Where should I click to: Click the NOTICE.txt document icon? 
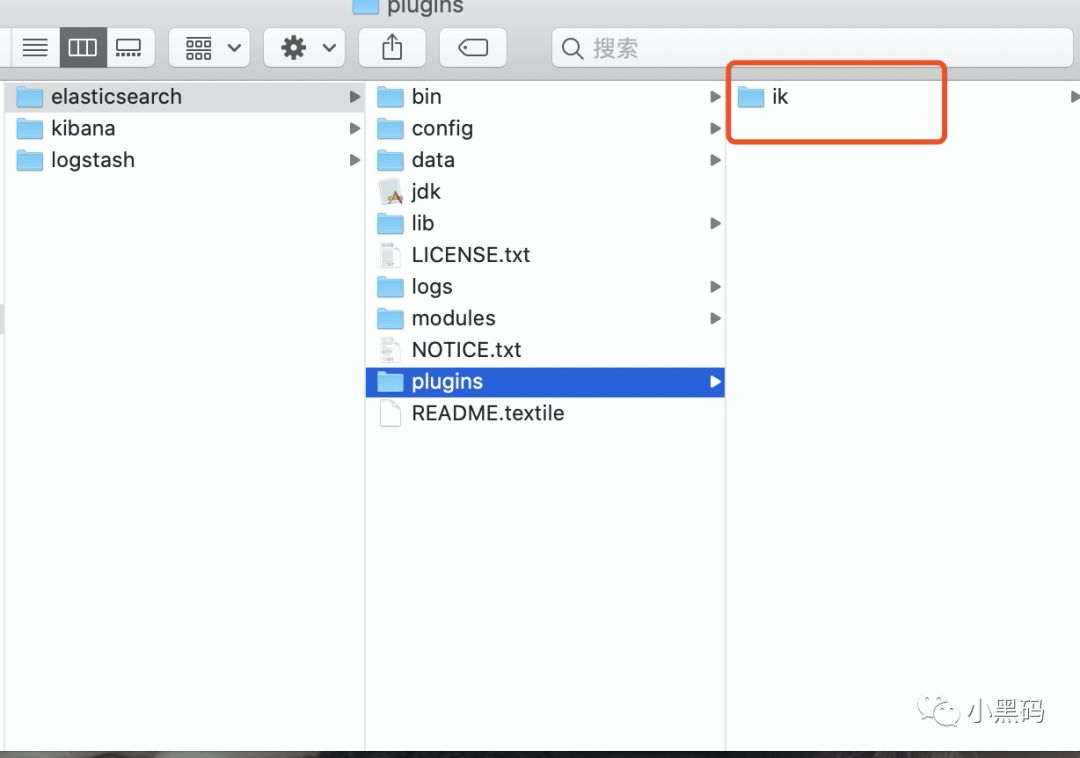tap(391, 350)
